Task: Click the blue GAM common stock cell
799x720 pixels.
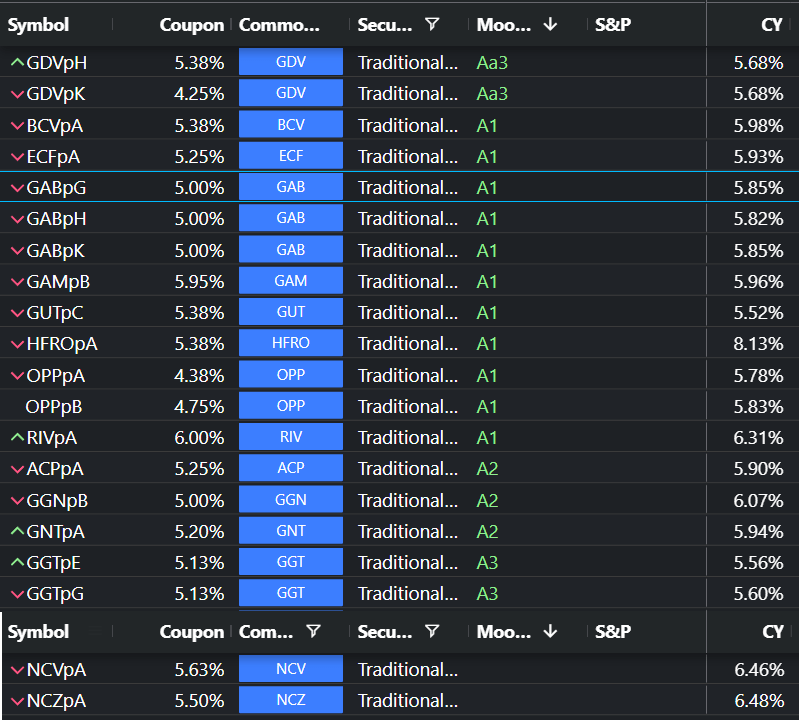Action: 291,280
